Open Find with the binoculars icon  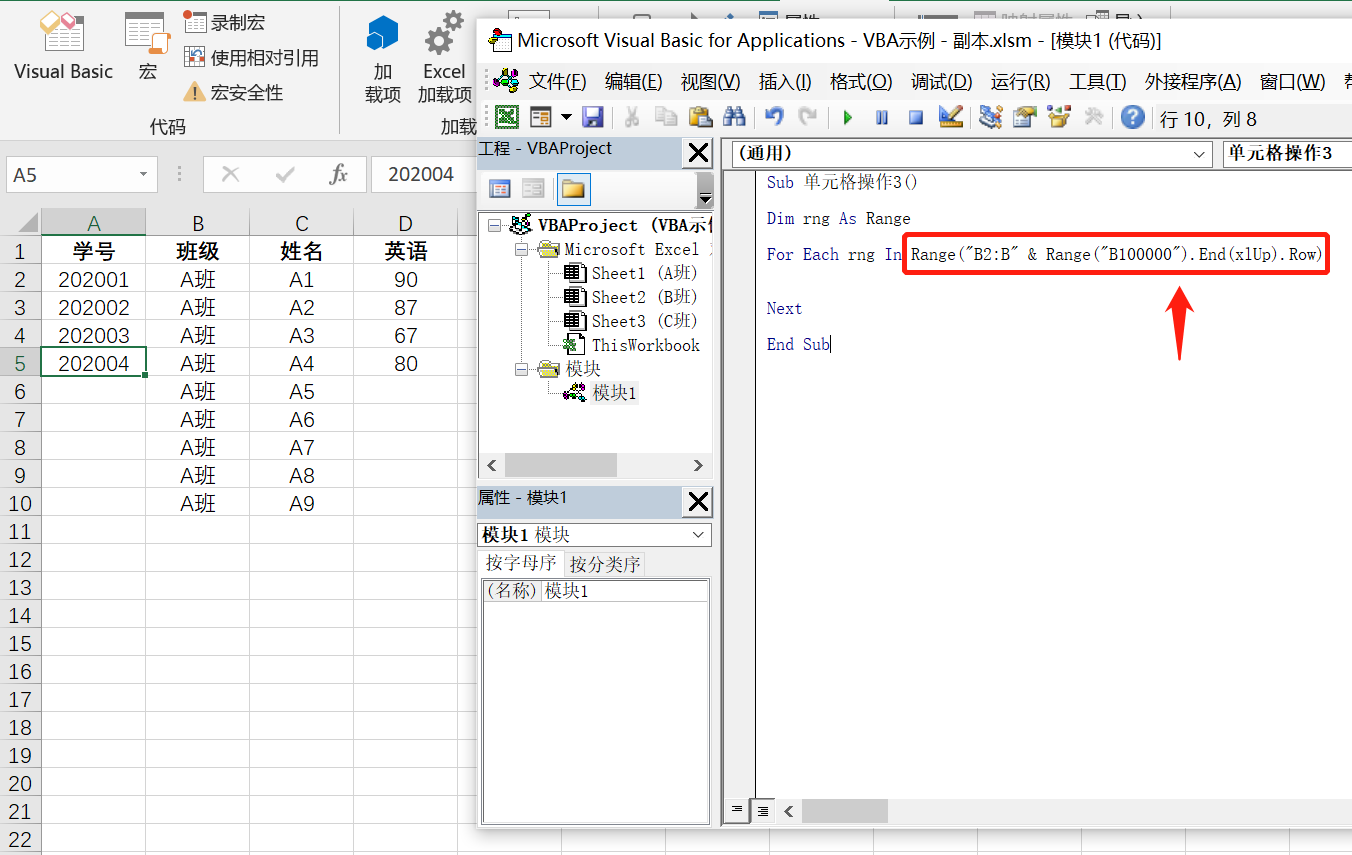(735, 117)
